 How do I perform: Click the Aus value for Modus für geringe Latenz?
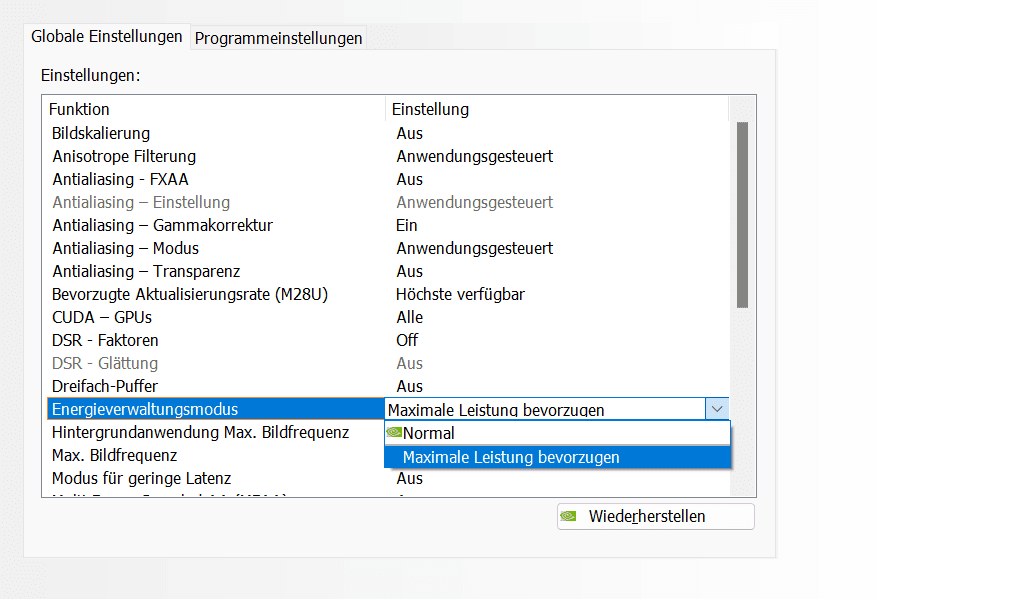click(x=409, y=478)
